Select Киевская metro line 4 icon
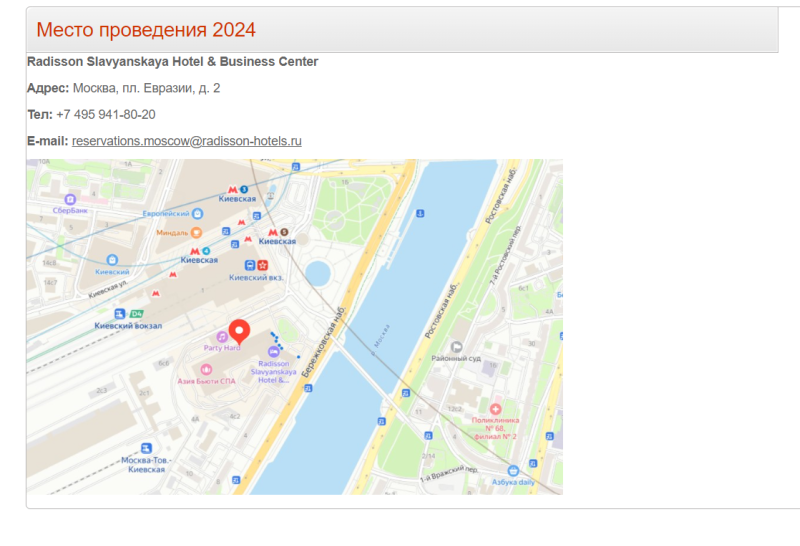The image size is (800, 546). [x=206, y=251]
